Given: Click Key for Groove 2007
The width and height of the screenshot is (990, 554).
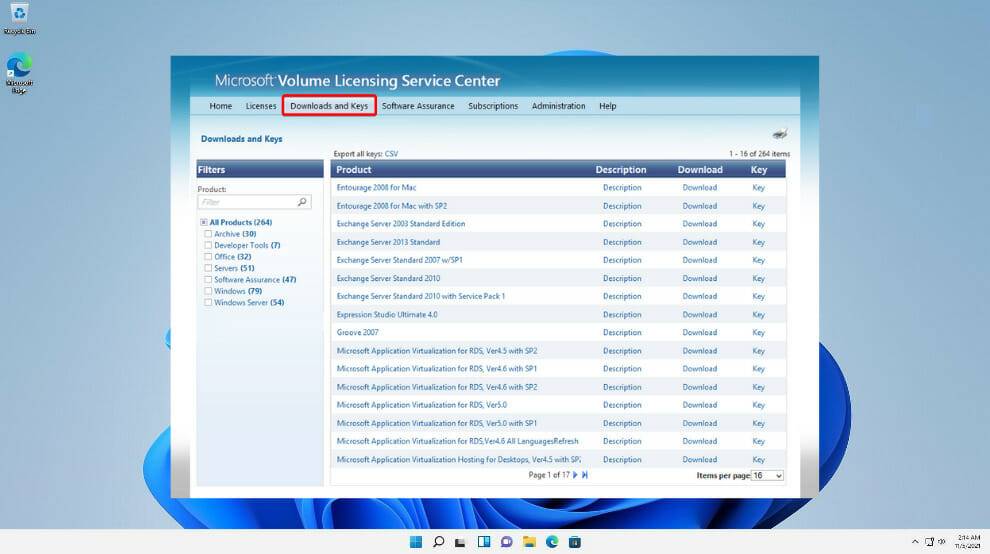Looking at the screenshot, I should 758,332.
